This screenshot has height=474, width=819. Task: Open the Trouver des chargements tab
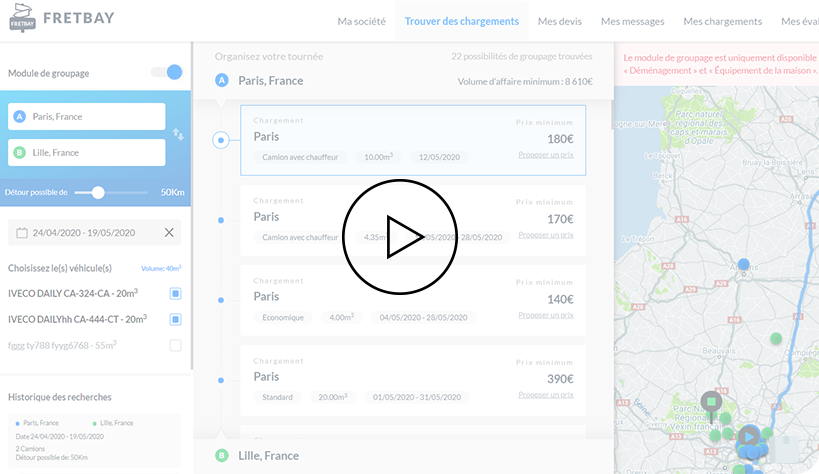(462, 21)
